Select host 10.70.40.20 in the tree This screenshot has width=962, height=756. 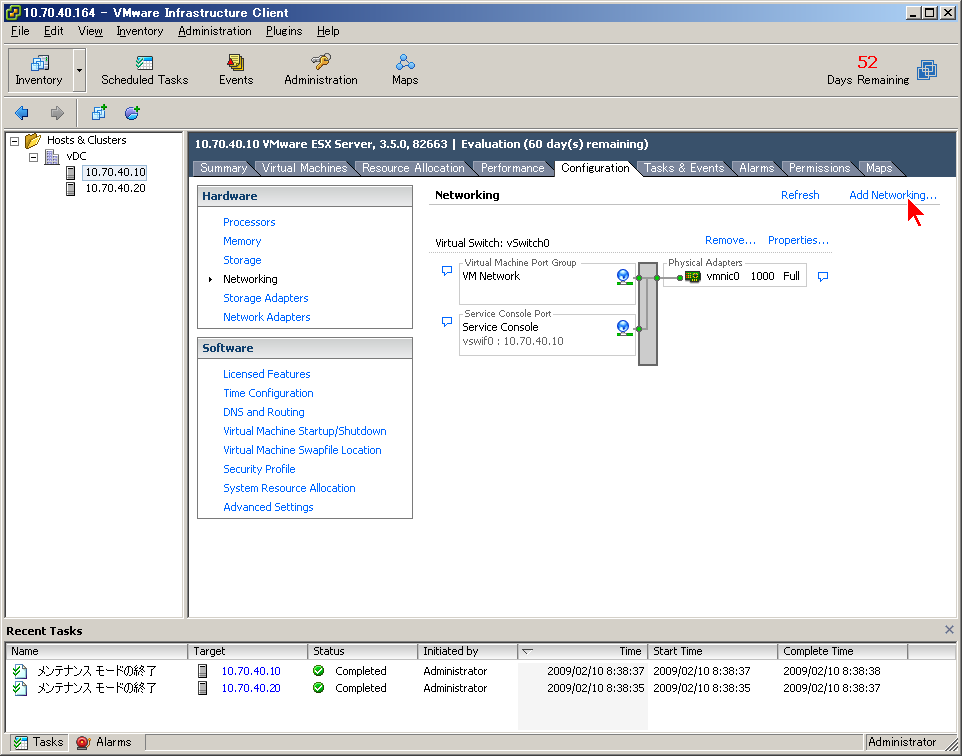point(115,188)
